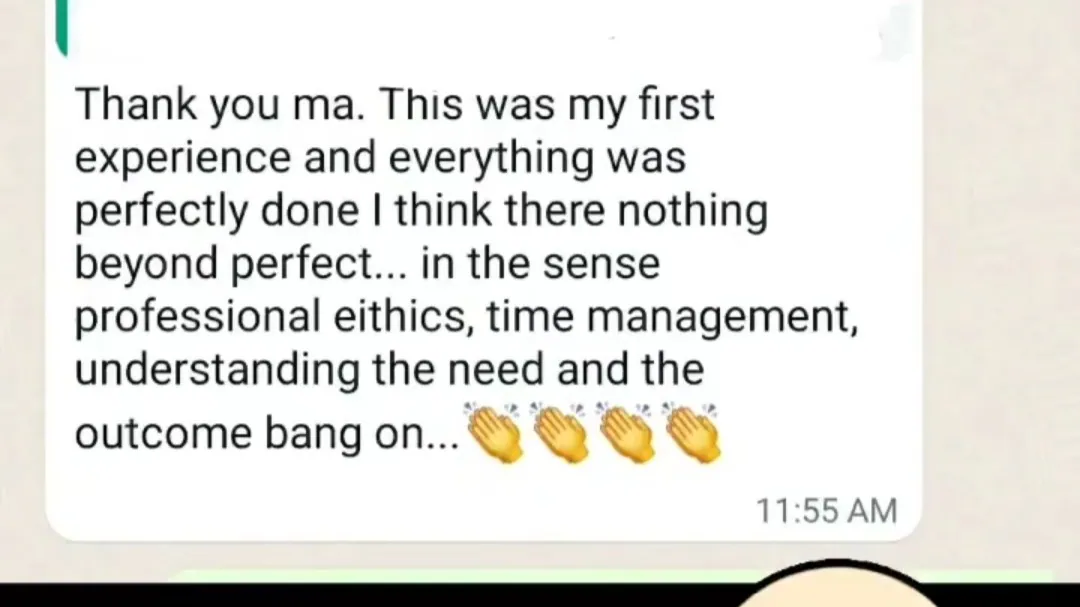This screenshot has width=1080, height=607.
Task: Click the second clapping hands emoji
Action: [x=559, y=432]
